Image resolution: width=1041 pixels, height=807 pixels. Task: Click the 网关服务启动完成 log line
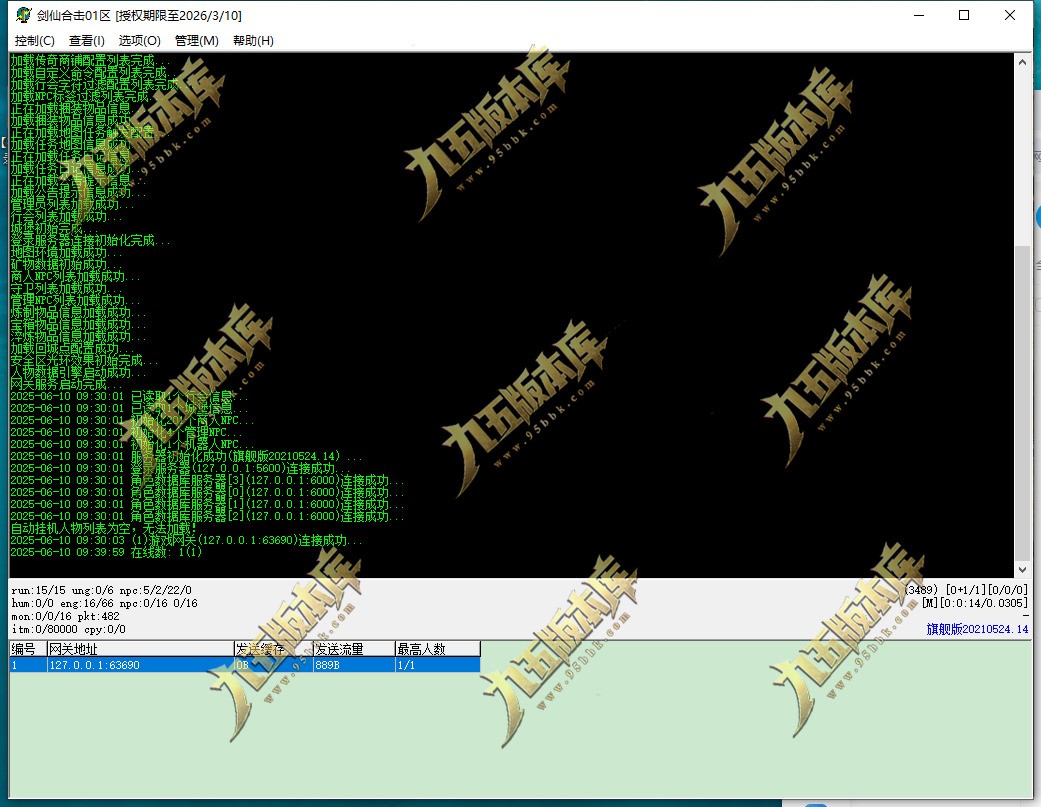[66, 384]
